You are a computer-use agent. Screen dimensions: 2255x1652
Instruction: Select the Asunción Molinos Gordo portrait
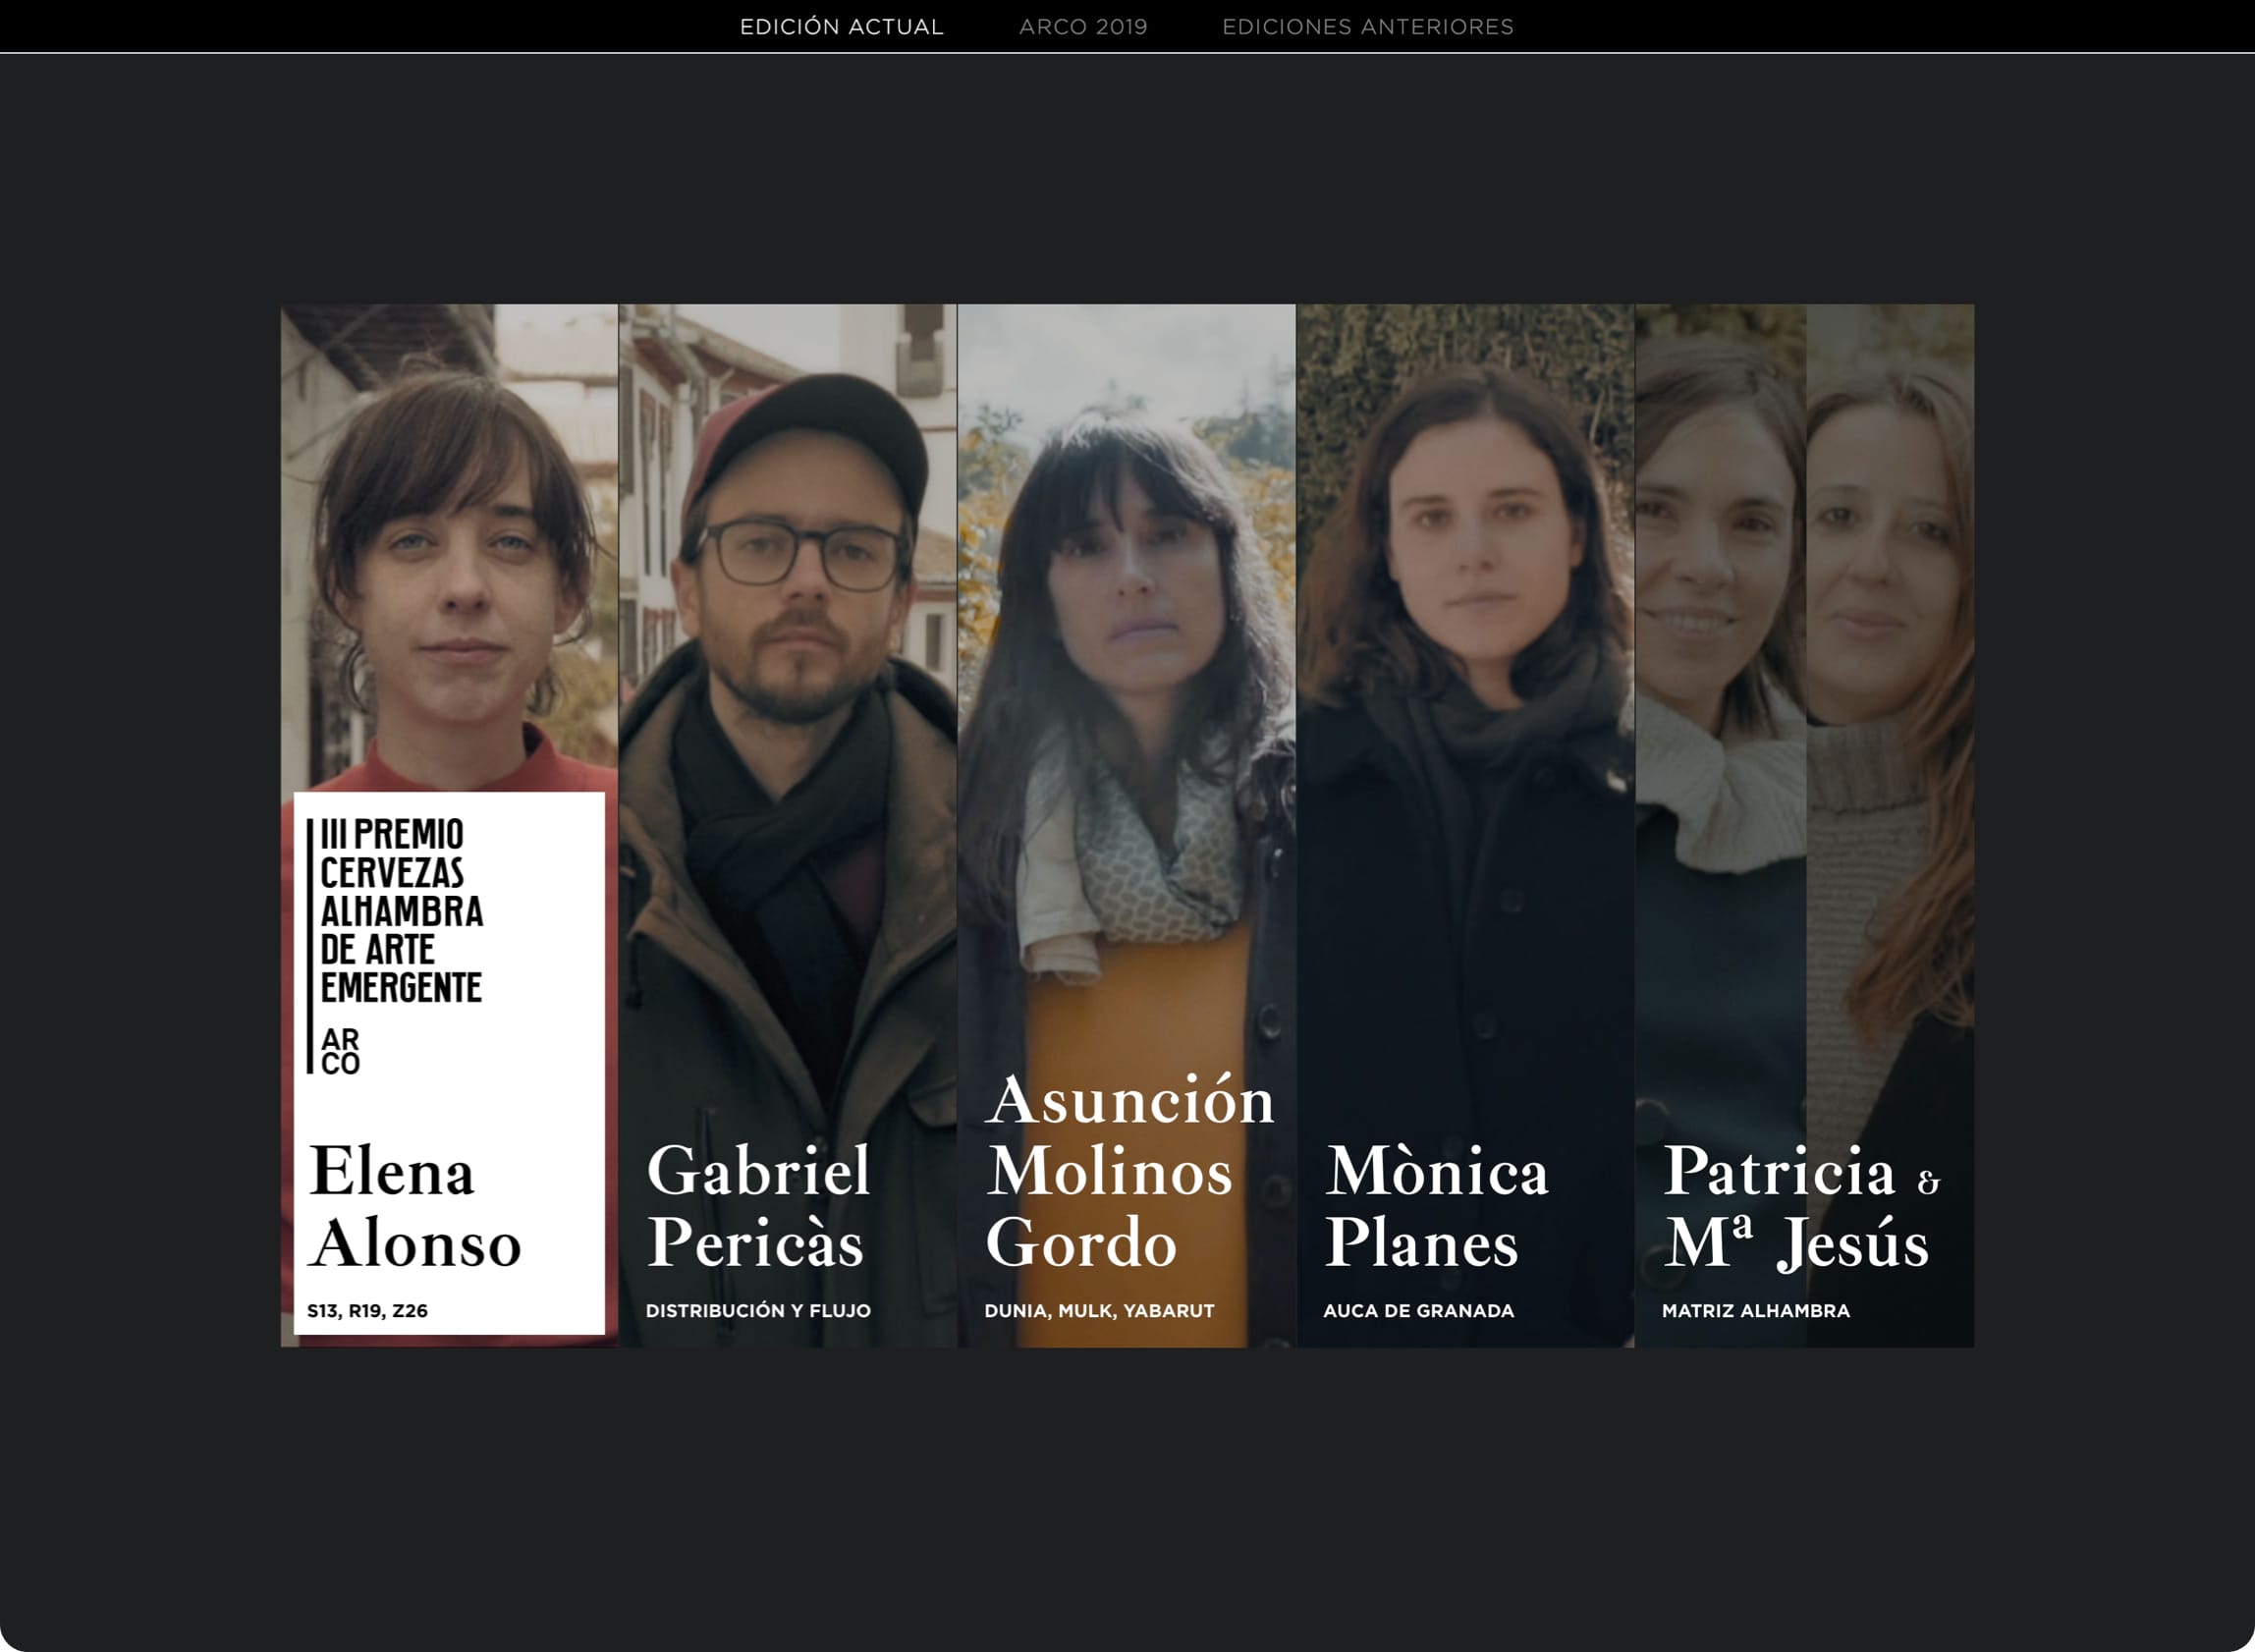[x=1127, y=826]
